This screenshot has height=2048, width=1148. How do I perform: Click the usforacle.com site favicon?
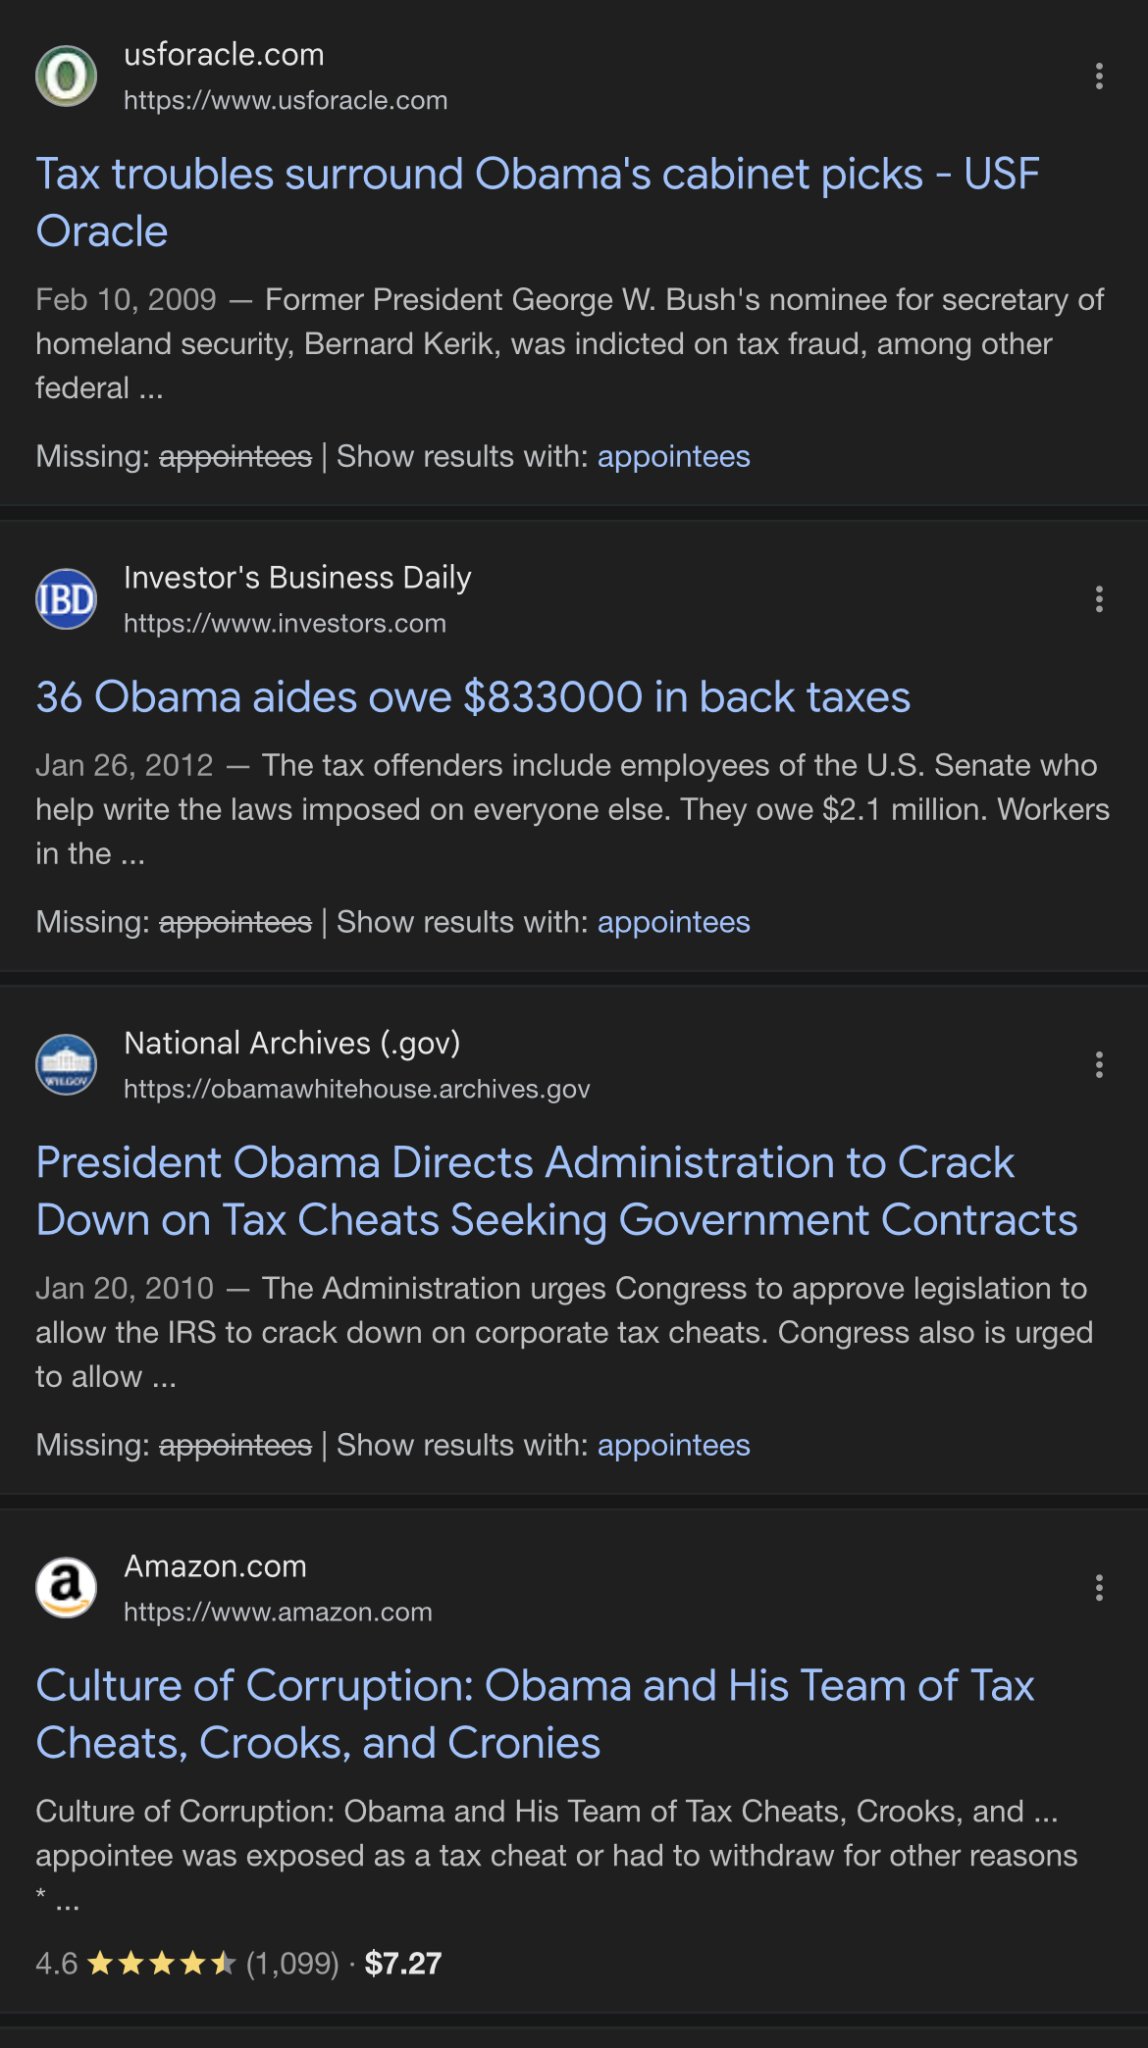click(66, 76)
